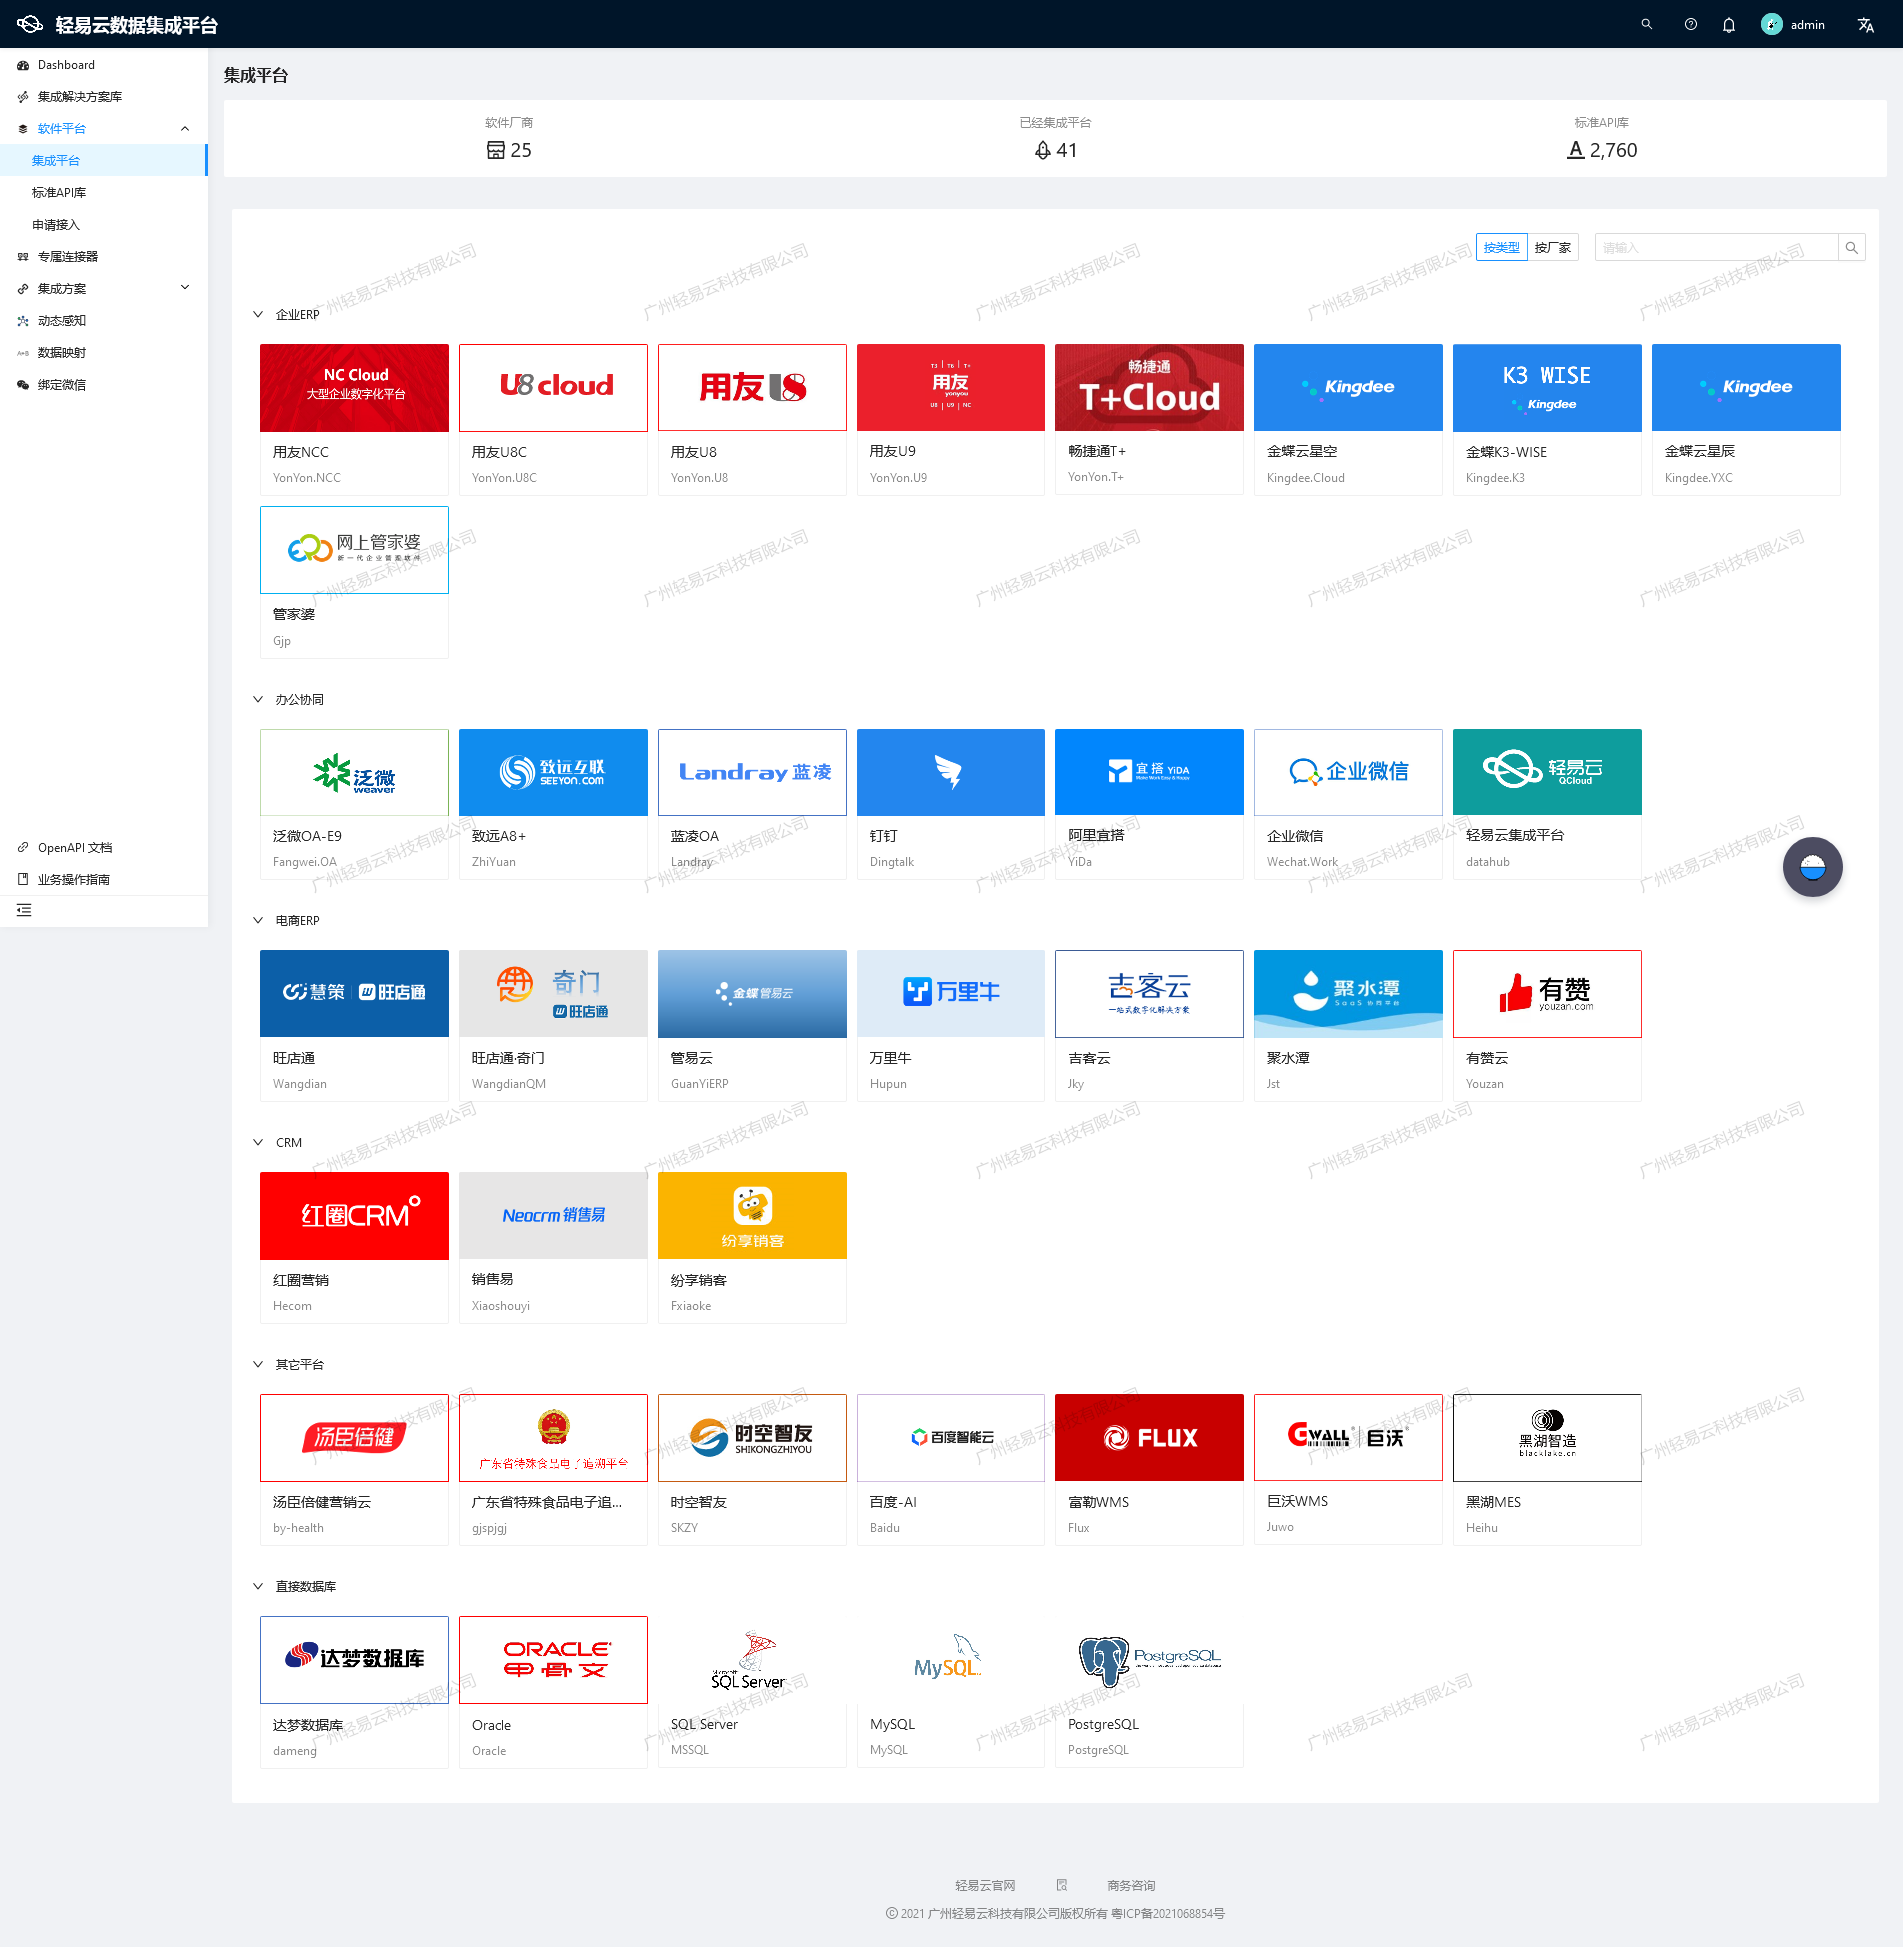Select the 畅捷通T+ Cloud logo
This screenshot has height=1947, width=1903.
coord(1149,387)
